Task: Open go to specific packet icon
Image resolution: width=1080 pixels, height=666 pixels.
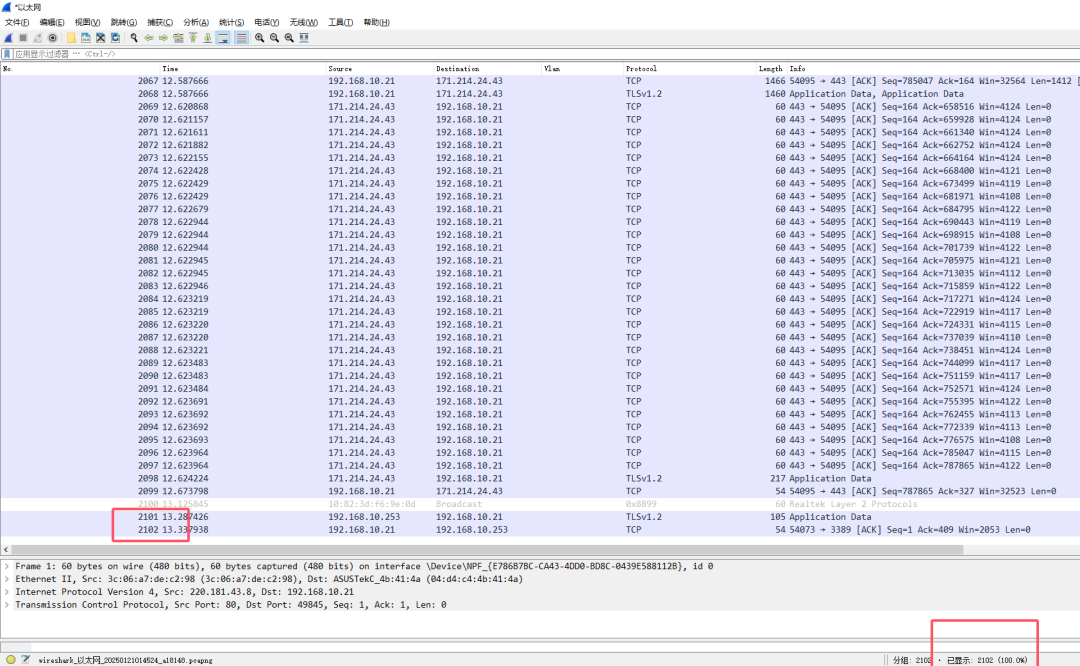Action: click(178, 38)
